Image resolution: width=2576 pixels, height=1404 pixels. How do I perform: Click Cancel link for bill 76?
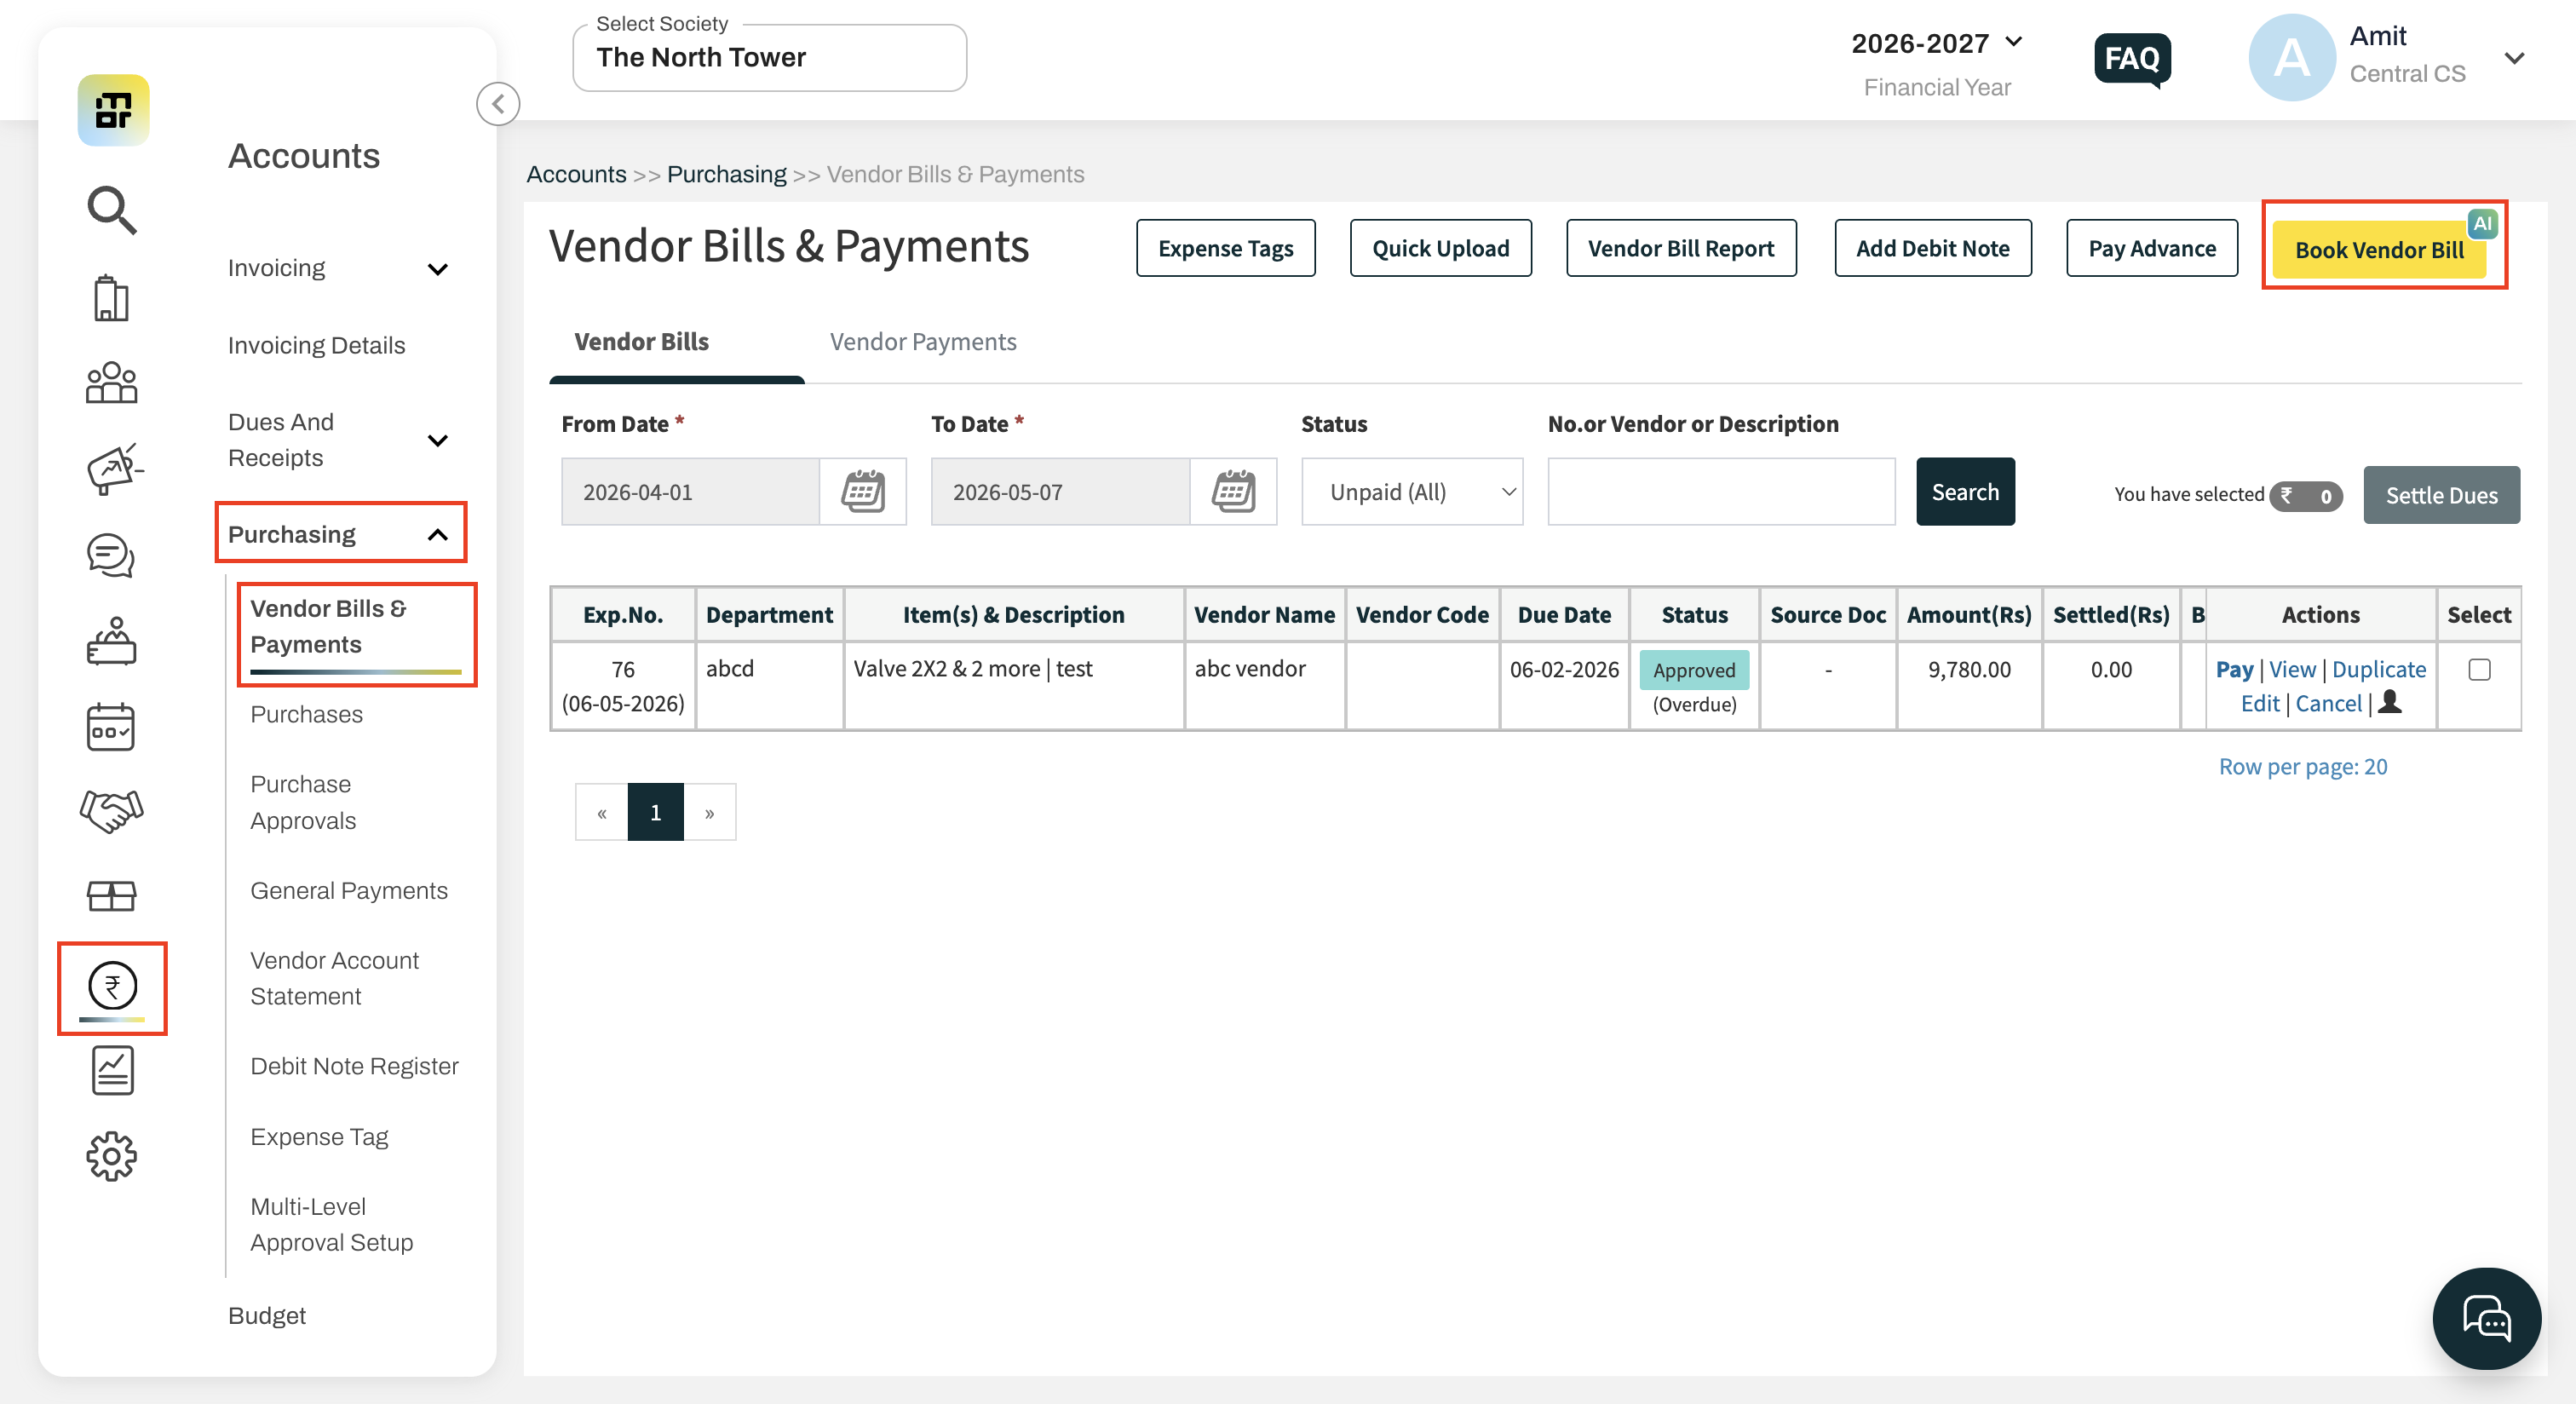(2327, 703)
